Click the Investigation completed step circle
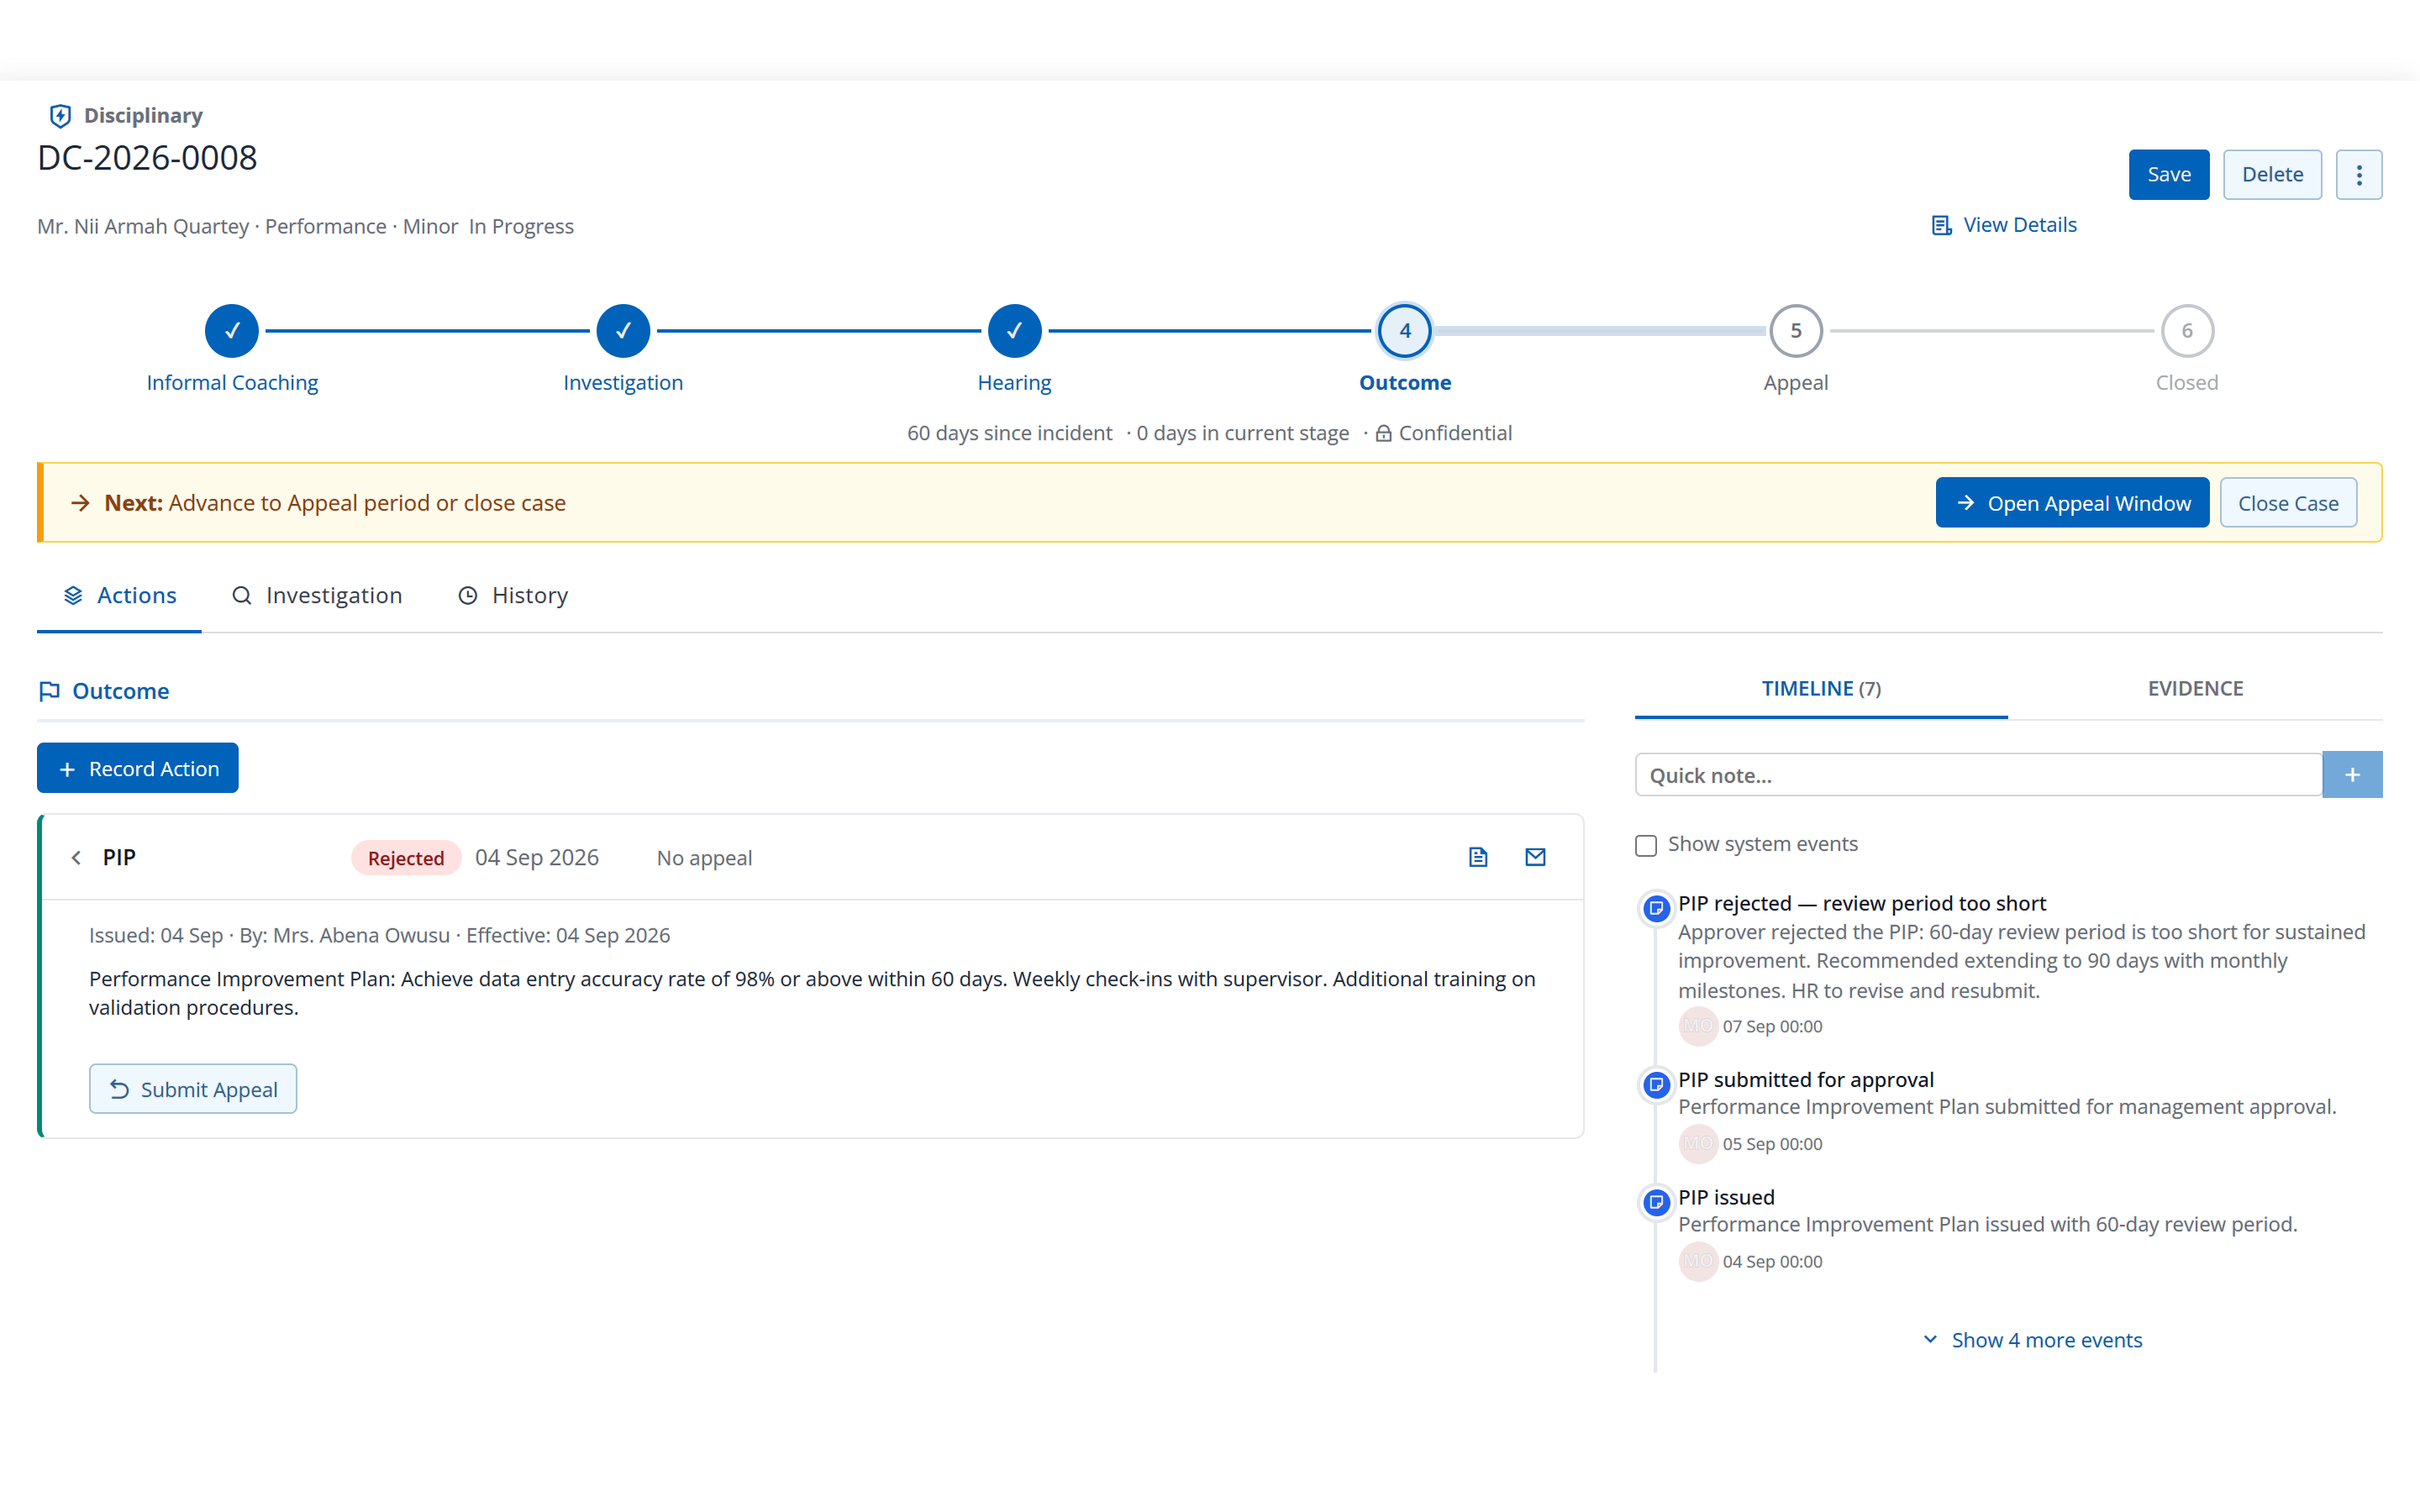This screenshot has height=1512, width=2420. 623,331
